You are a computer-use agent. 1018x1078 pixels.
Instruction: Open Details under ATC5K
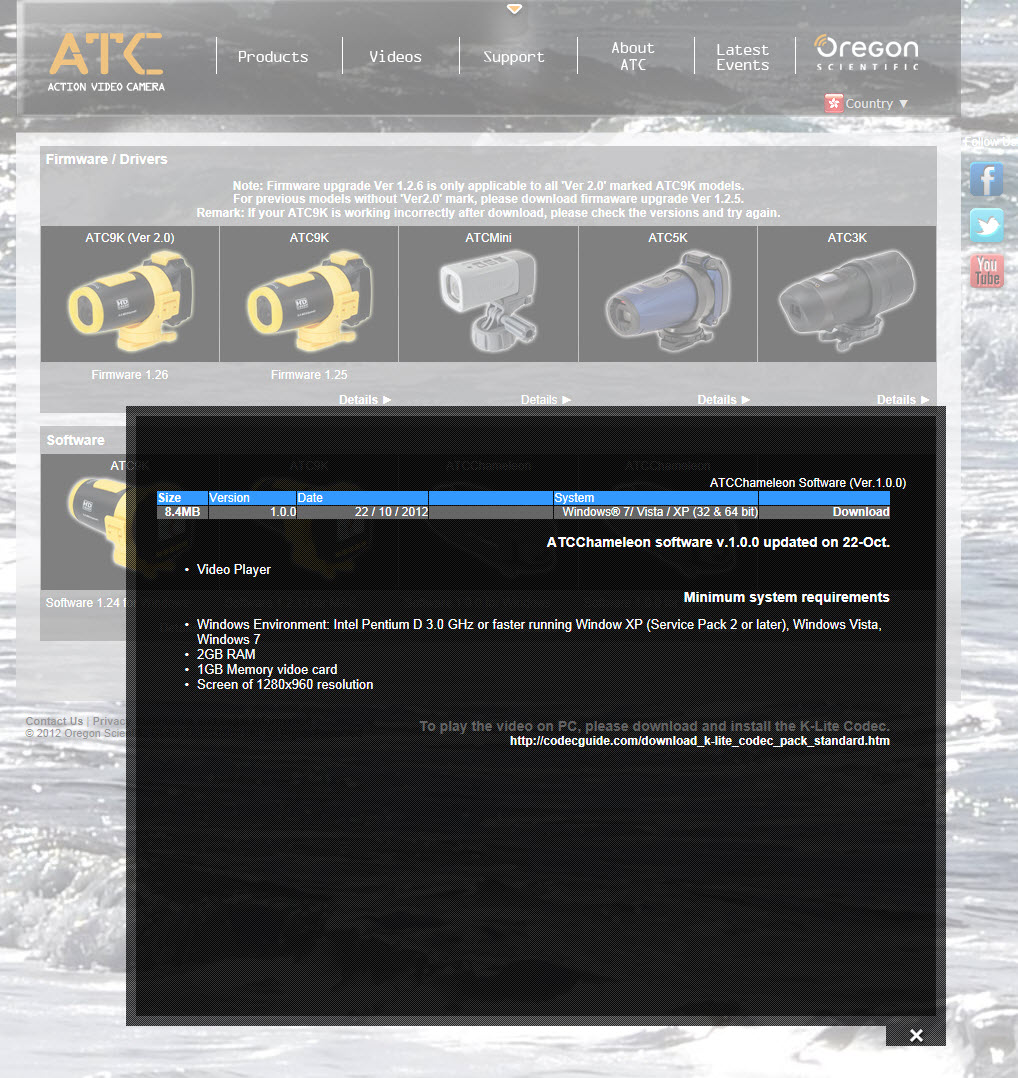pos(723,399)
